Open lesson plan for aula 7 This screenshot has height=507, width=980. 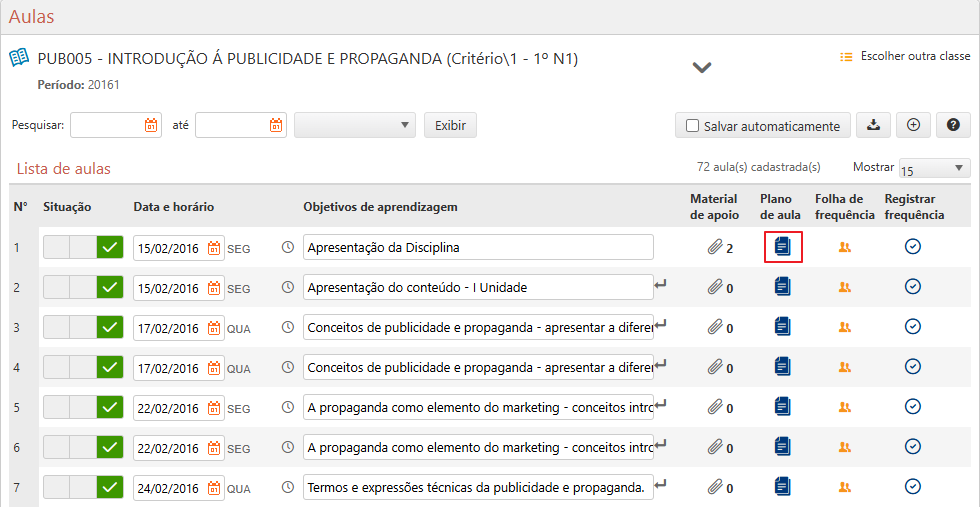pos(783,486)
